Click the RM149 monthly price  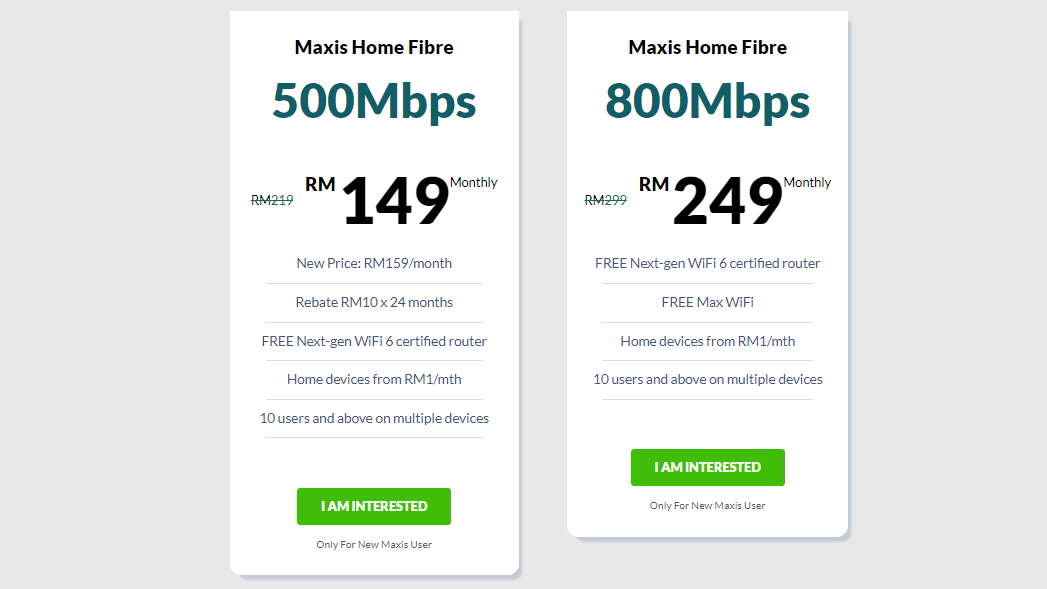click(x=396, y=201)
